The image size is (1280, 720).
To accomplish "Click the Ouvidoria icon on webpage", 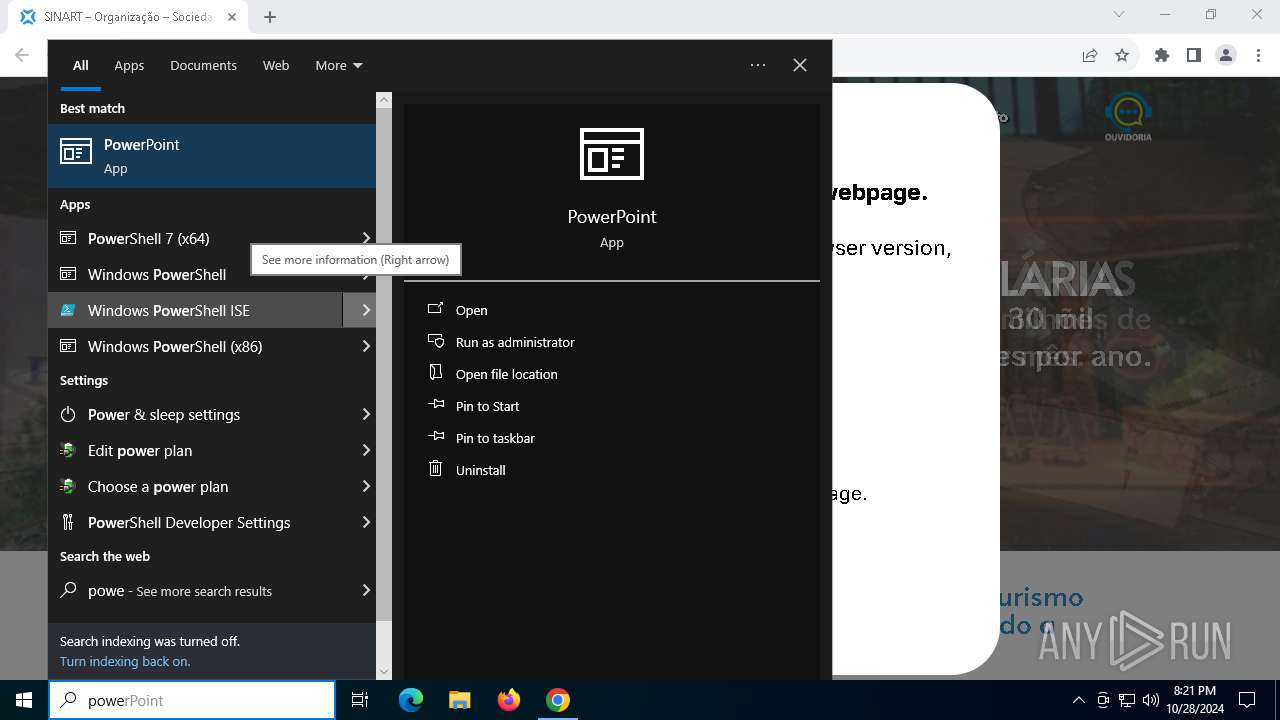I will tap(1128, 117).
